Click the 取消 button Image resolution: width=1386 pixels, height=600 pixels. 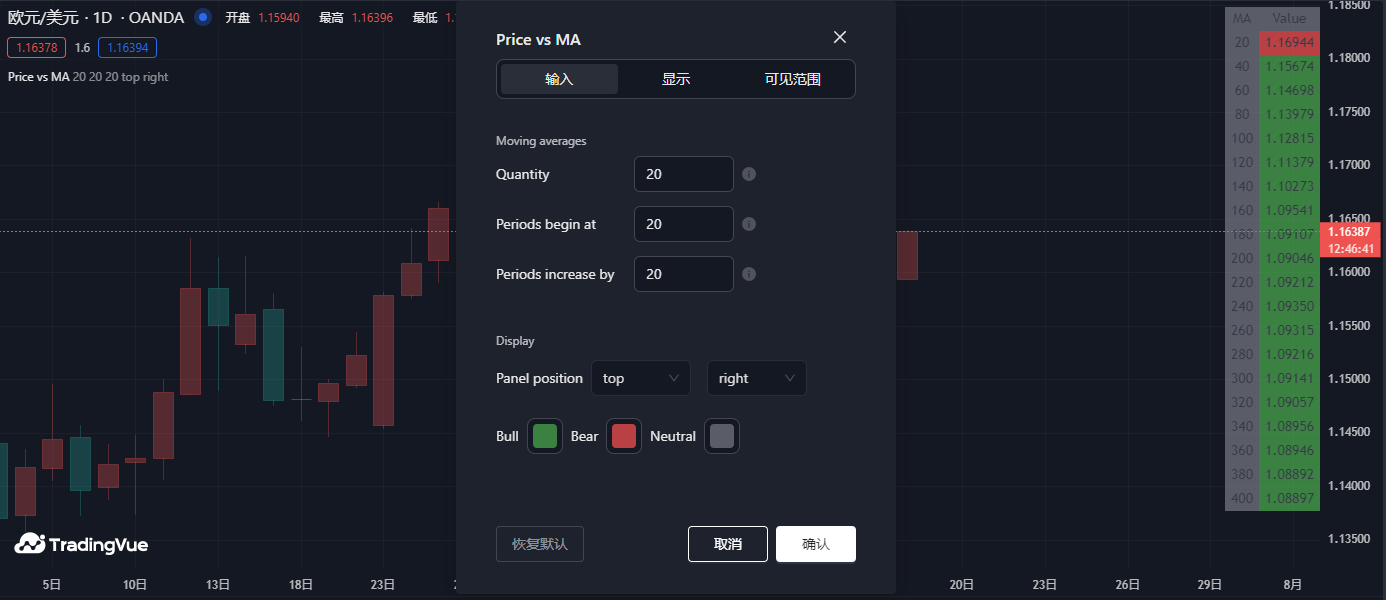click(x=728, y=544)
